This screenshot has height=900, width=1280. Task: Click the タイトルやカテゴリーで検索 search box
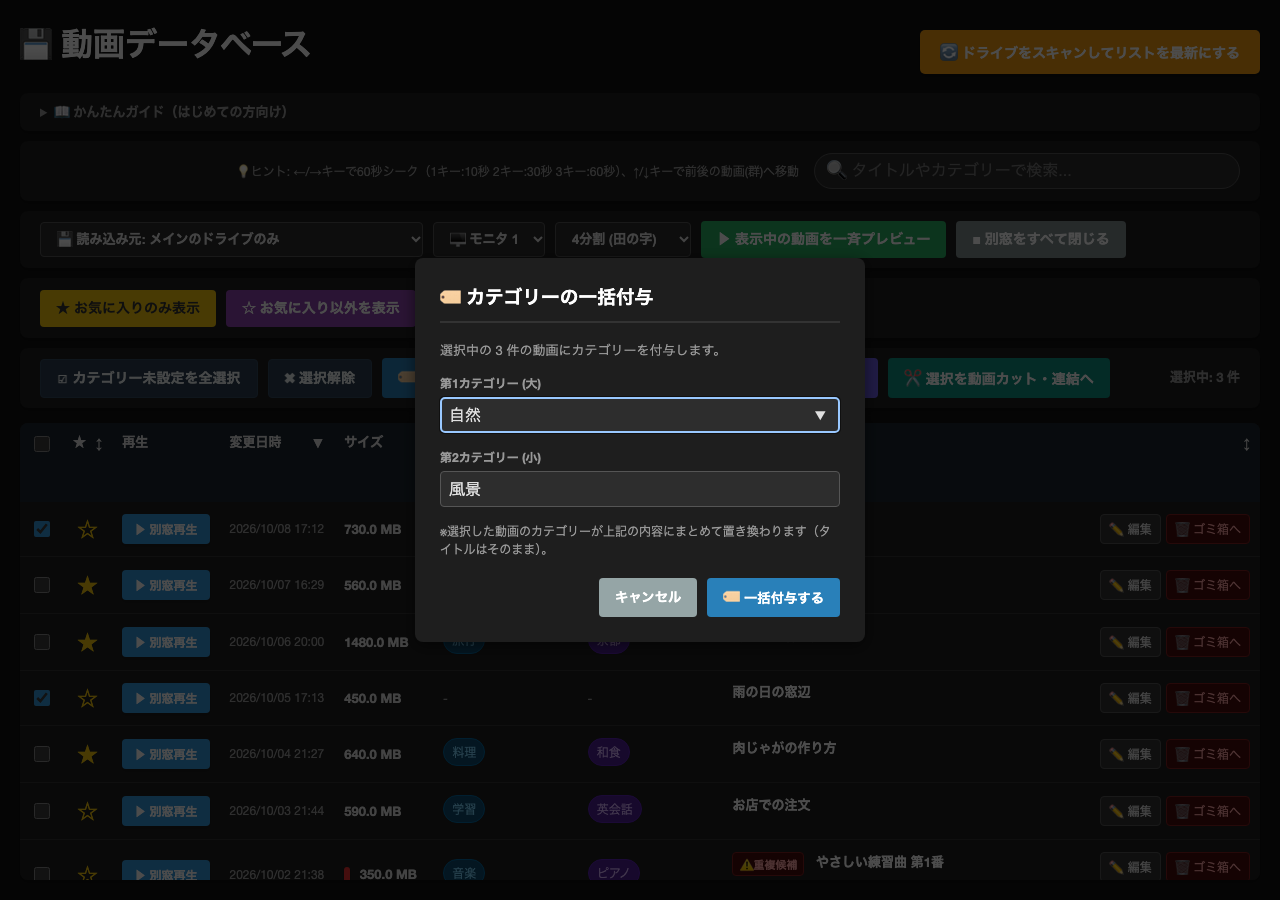[1027, 171]
